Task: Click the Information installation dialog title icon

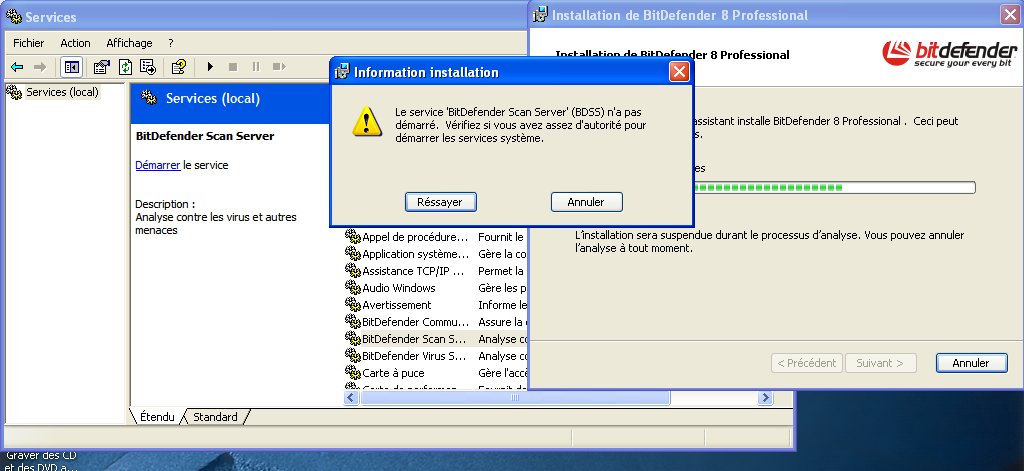Action: pyautogui.click(x=342, y=72)
